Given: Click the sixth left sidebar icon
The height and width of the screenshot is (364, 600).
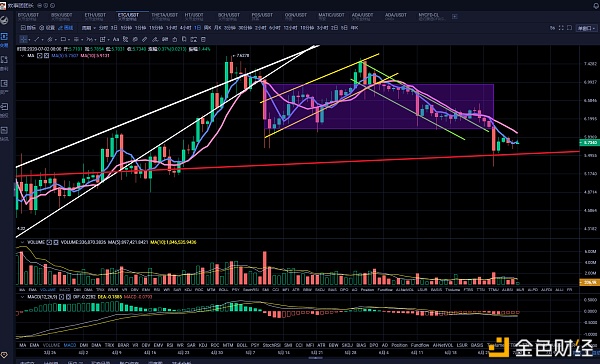Looking at the screenshot, I should click(x=4, y=131).
